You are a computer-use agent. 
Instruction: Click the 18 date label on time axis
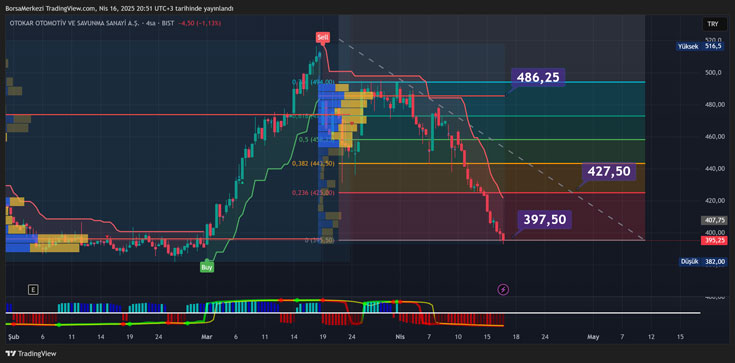(x=516, y=337)
